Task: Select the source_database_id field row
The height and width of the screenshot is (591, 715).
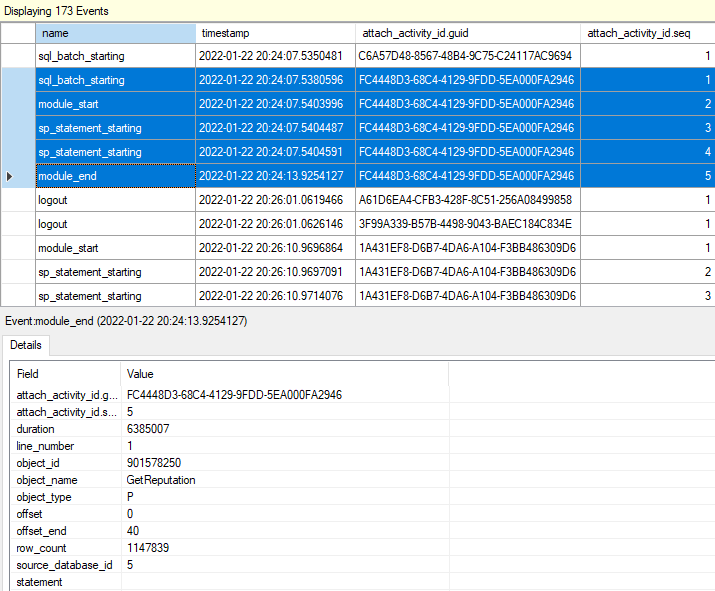Action: click(x=65, y=565)
